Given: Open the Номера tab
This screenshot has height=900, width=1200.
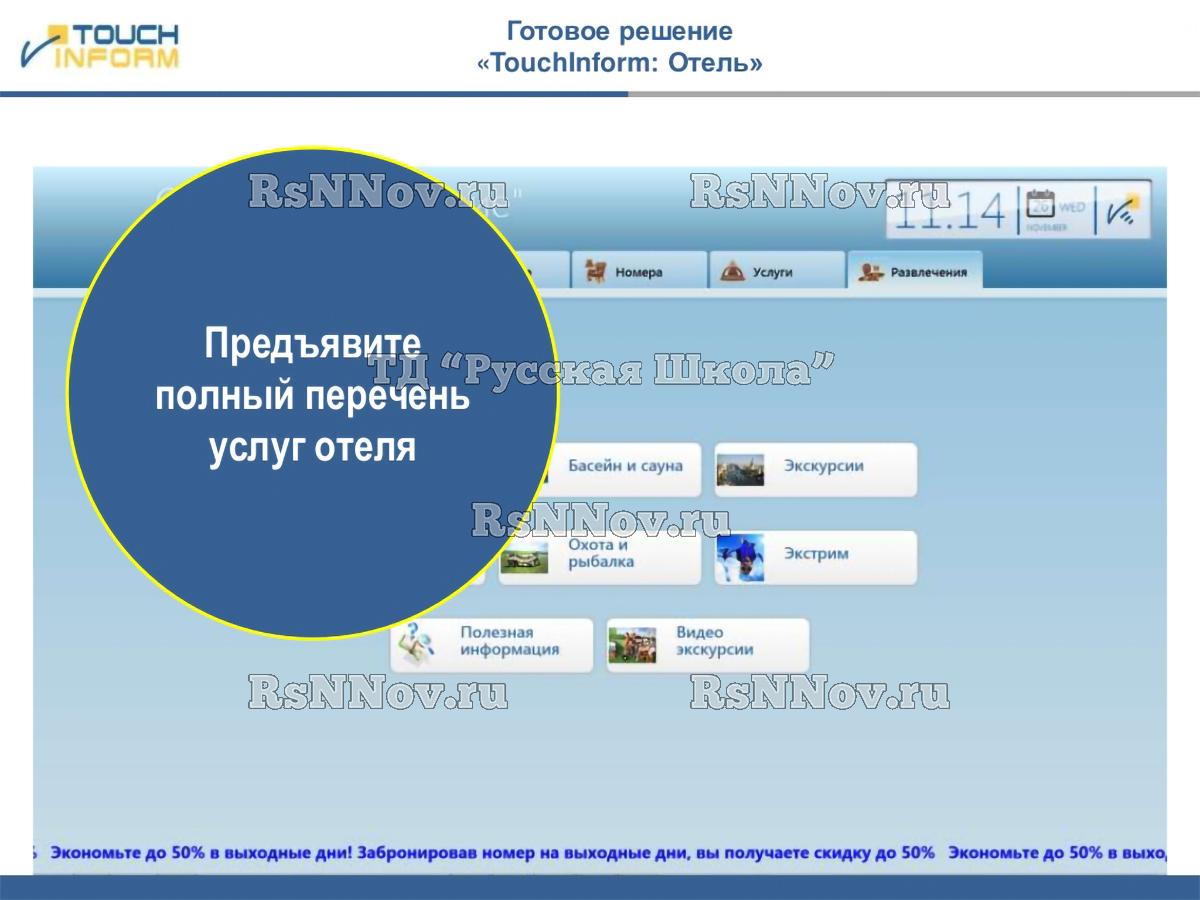Looking at the screenshot, I should pos(638,271).
